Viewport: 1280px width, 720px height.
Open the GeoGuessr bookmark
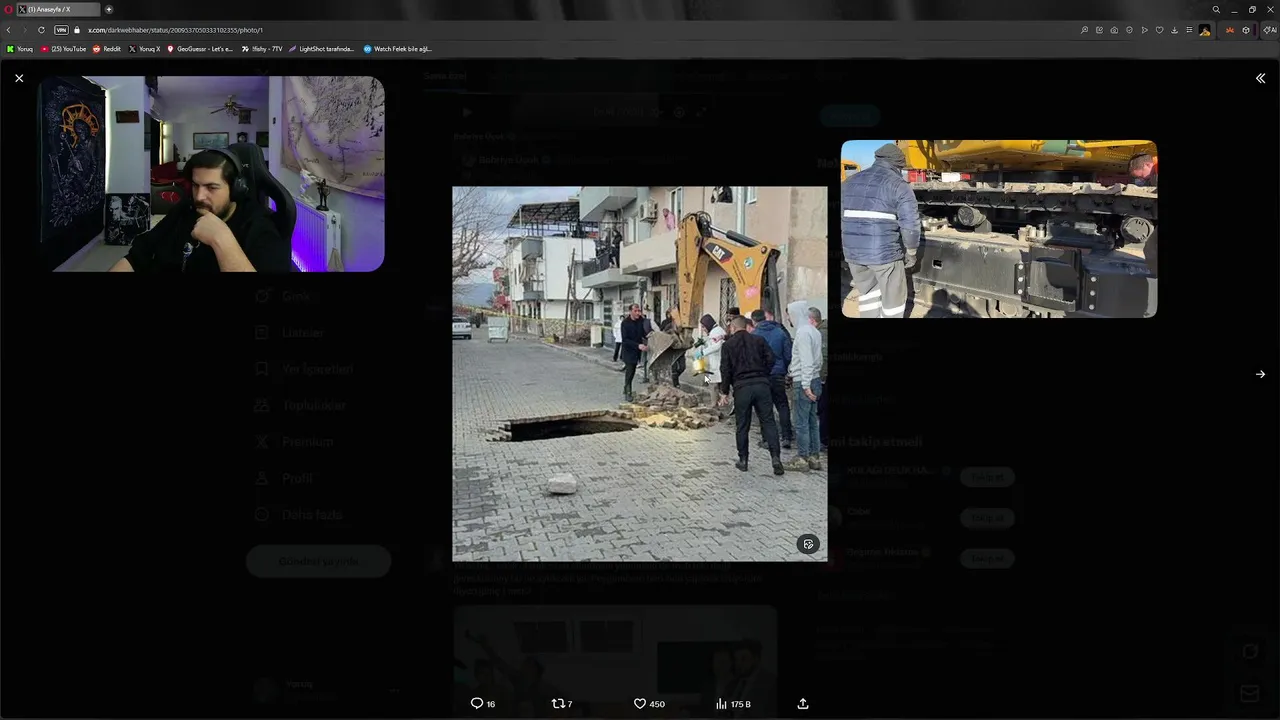200,49
